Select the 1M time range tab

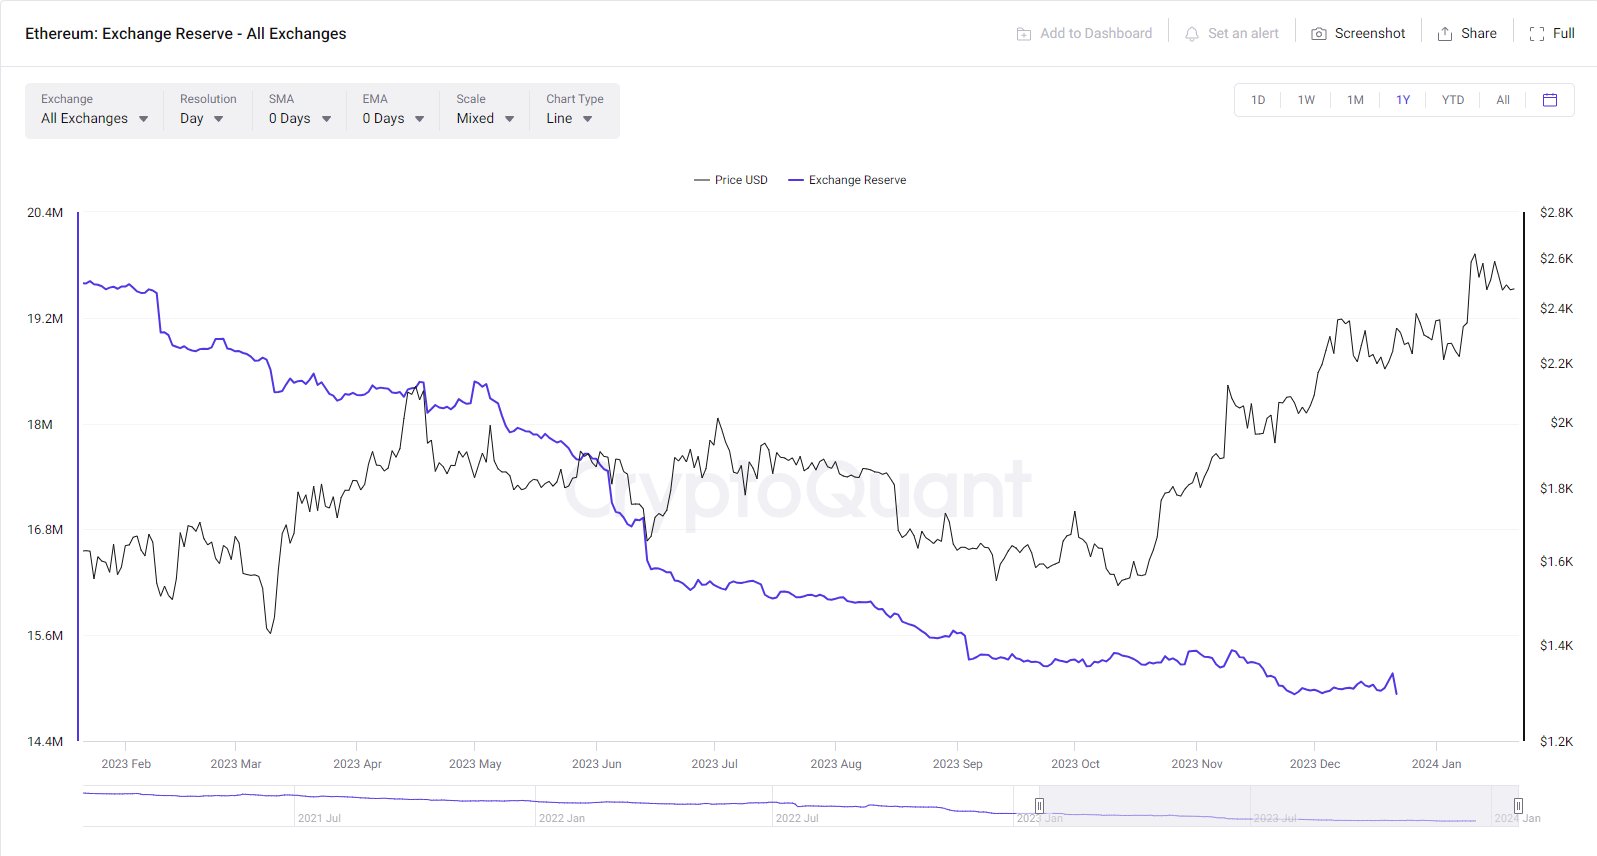(1355, 100)
